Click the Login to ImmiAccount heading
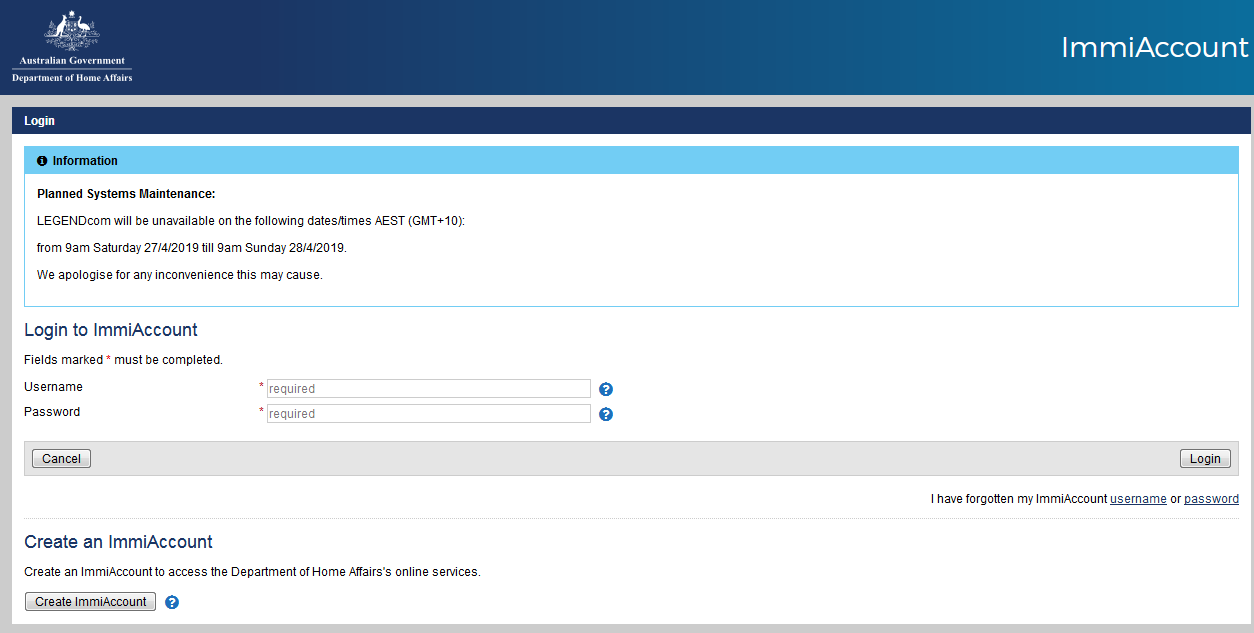Viewport: 1254px width, 633px height. point(111,330)
